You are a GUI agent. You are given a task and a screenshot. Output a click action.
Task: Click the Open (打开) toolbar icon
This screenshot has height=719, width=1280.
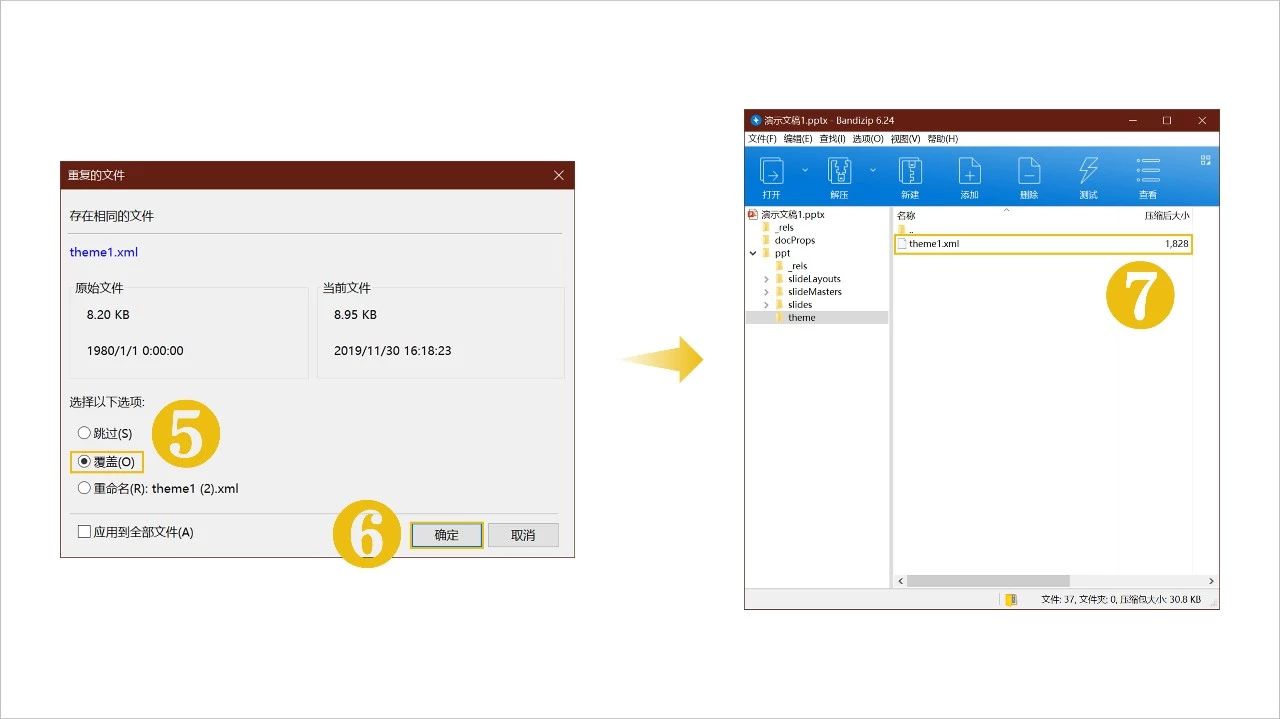(771, 170)
